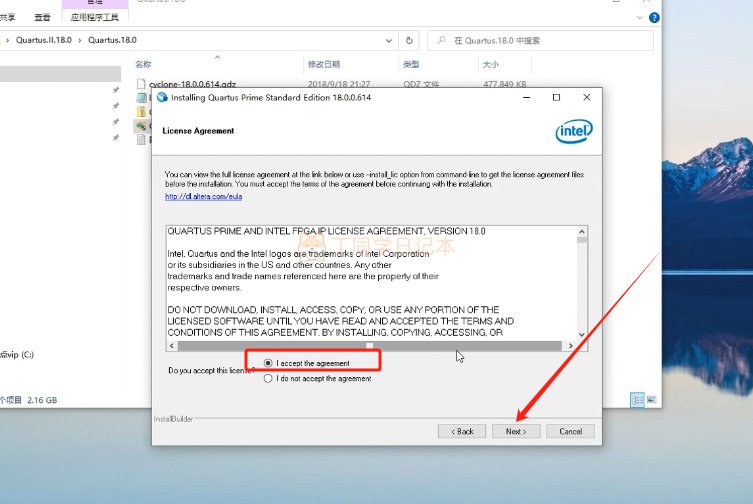Screen dimensions: 753x504
Task: Click horizontal scrollbar left arrow in license box
Action: pyautogui.click(x=172, y=346)
